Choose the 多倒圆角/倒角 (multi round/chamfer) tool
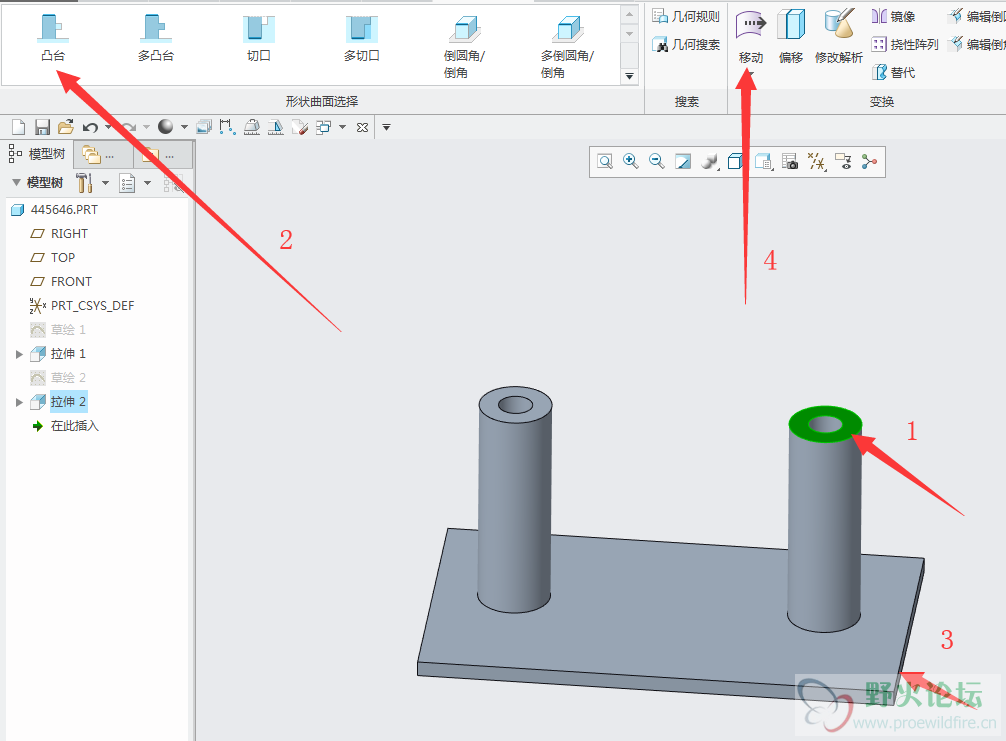Image resolution: width=1006 pixels, height=741 pixels. (x=568, y=47)
